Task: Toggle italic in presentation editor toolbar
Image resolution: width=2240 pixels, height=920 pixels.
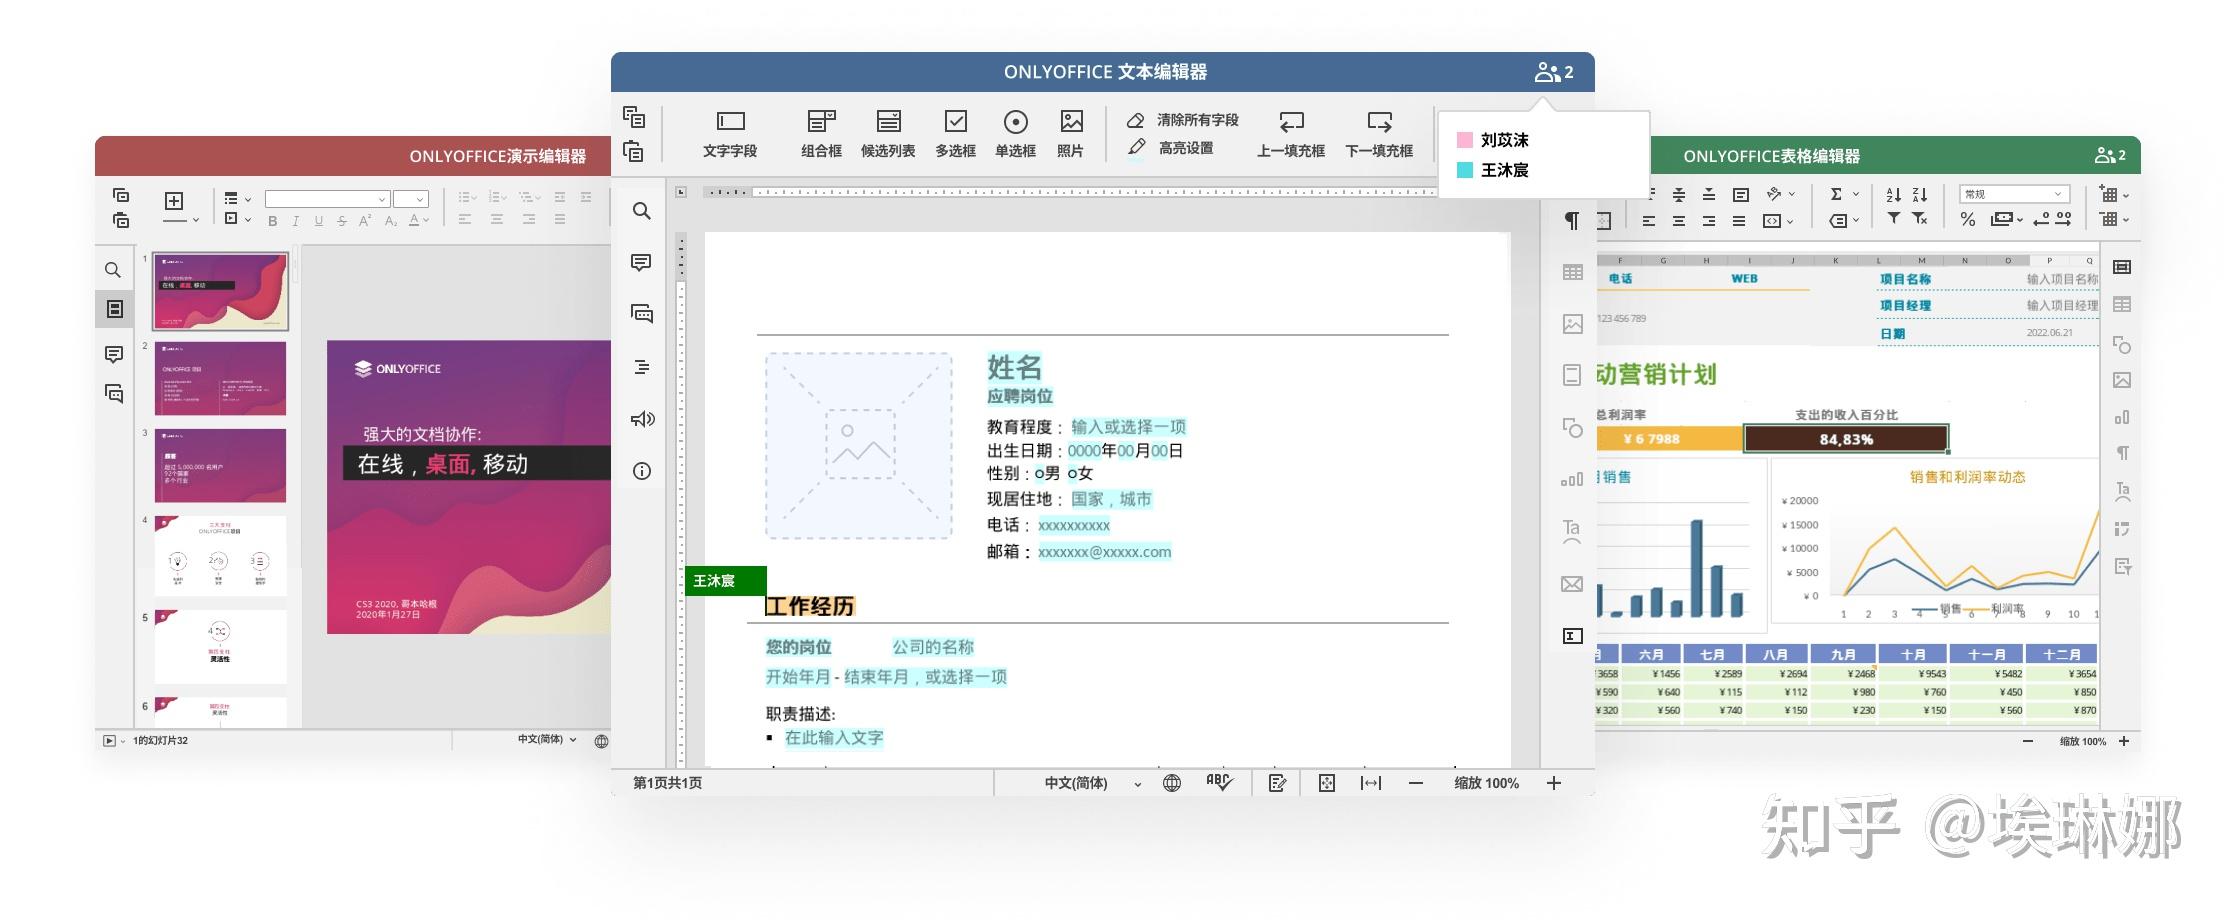Action: click(295, 221)
